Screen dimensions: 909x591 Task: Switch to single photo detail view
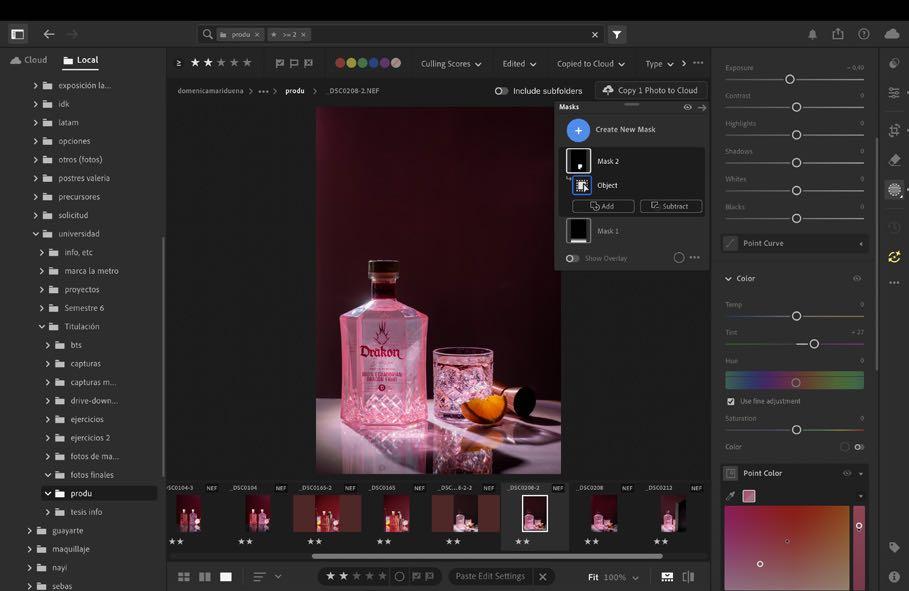click(226, 577)
